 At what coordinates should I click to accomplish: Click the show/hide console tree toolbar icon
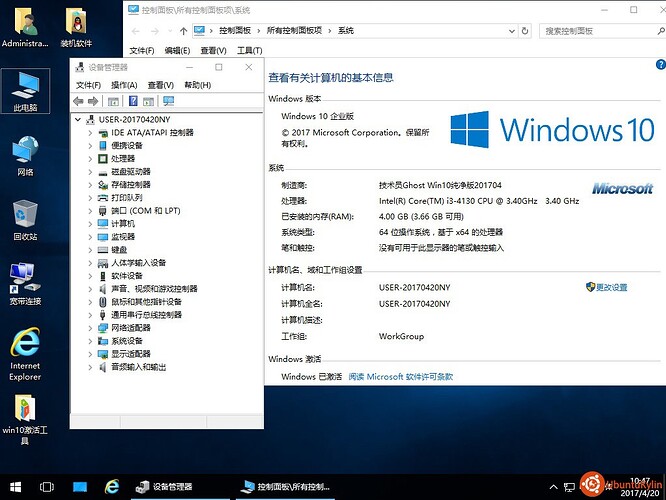(113, 101)
